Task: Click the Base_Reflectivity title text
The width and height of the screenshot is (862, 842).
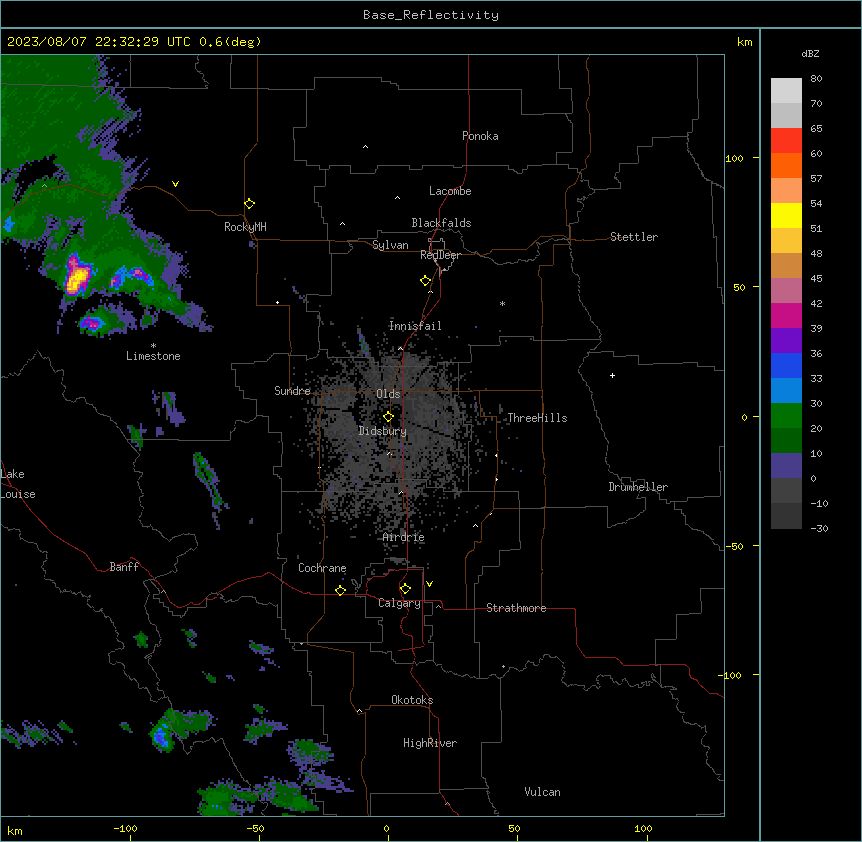Action: tap(430, 15)
